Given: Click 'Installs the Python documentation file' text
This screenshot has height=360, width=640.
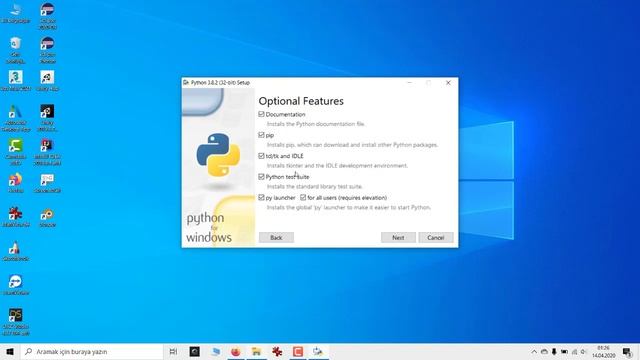Looking at the screenshot, I should pyautogui.click(x=316, y=124).
